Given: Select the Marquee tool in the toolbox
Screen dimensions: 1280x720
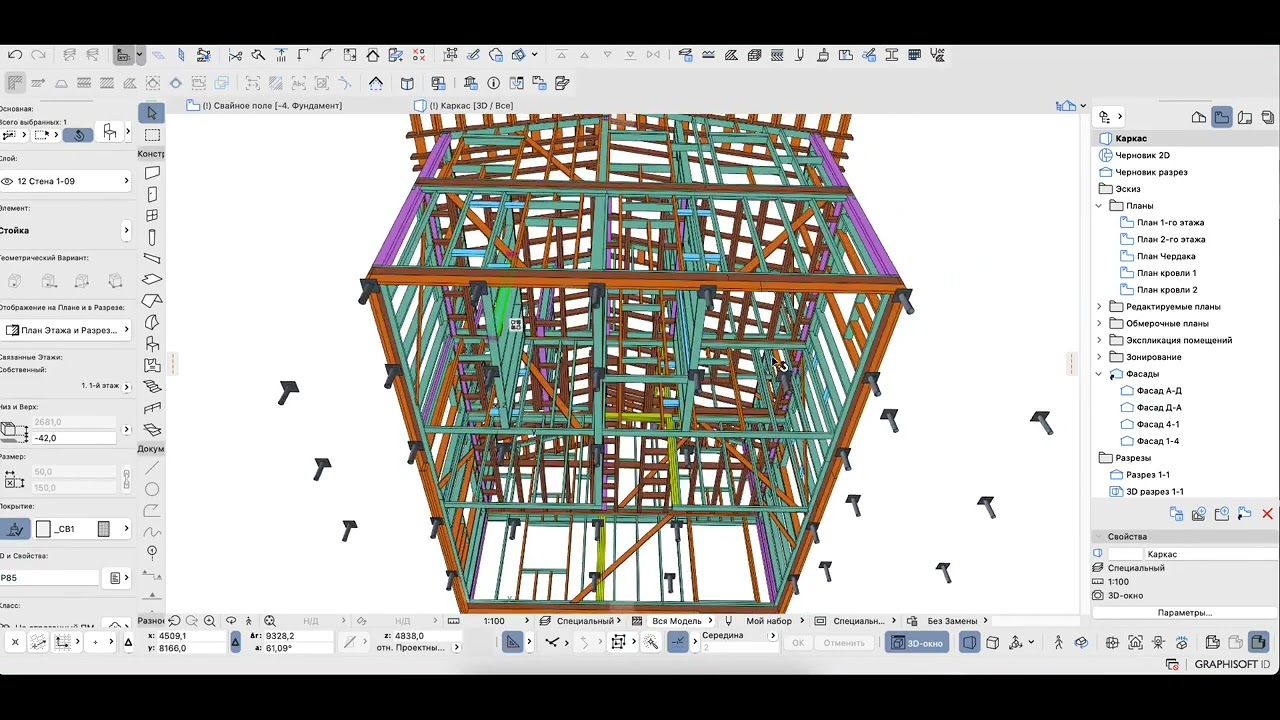Looking at the screenshot, I should pyautogui.click(x=152, y=134).
